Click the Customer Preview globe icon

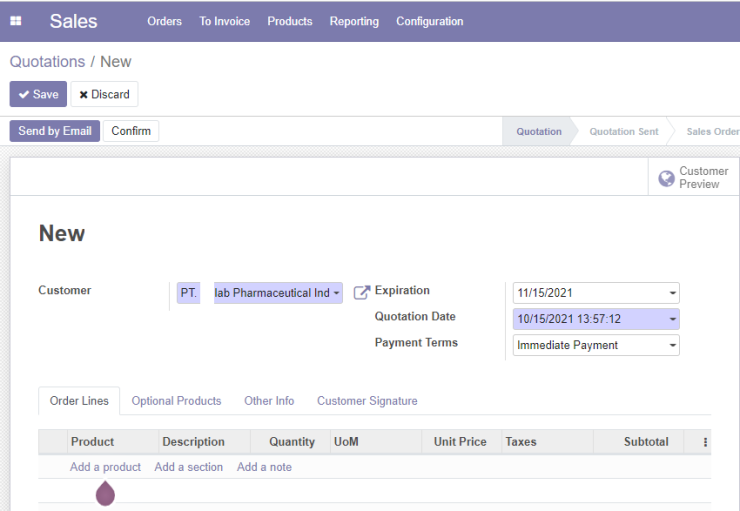(x=666, y=178)
